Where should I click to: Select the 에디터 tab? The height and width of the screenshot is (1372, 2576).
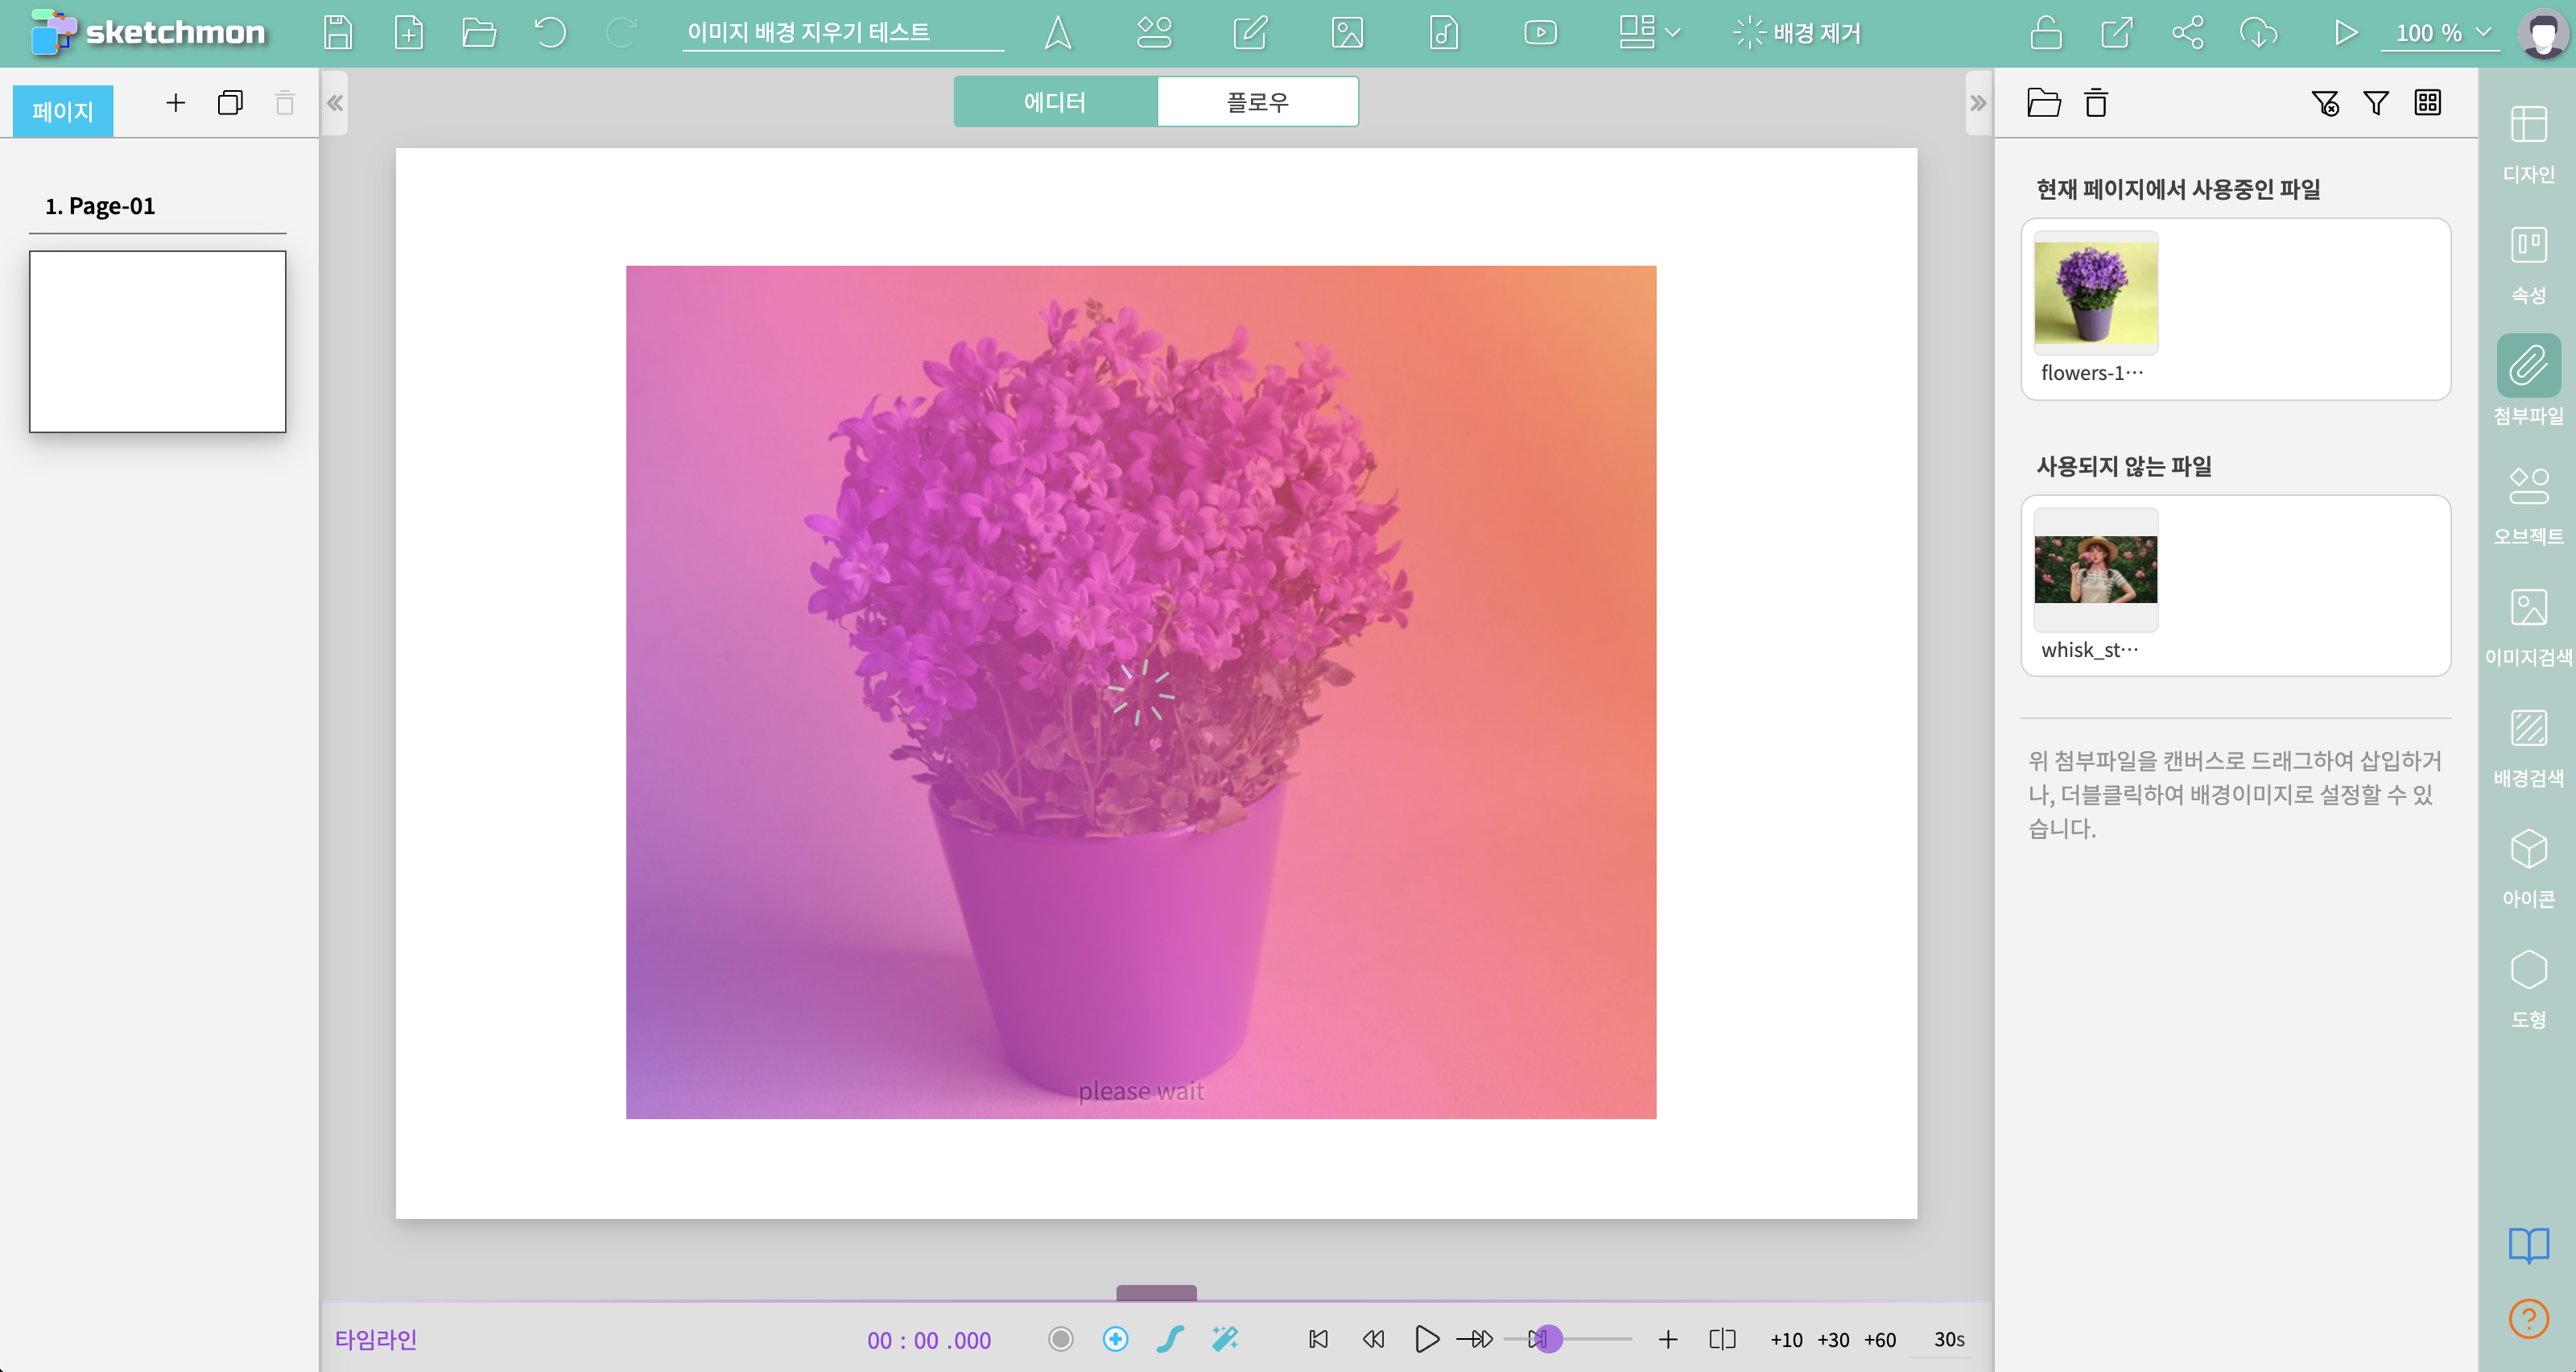1055,102
